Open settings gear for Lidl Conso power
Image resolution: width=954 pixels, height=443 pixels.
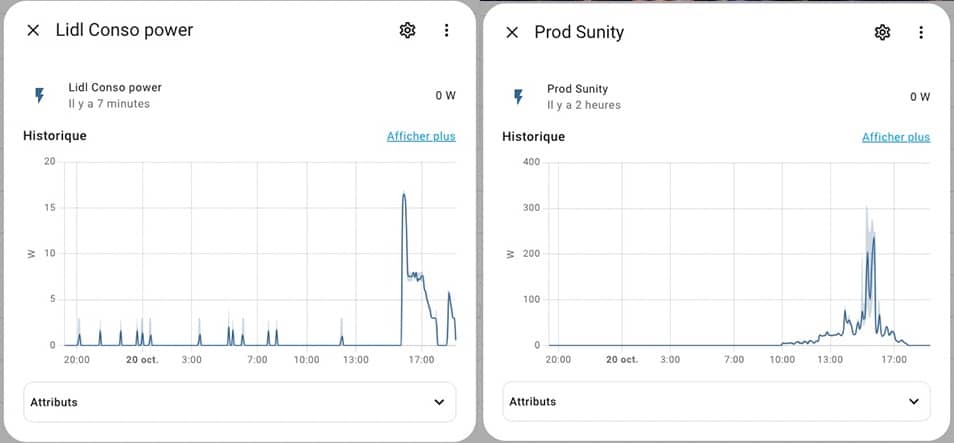point(407,30)
